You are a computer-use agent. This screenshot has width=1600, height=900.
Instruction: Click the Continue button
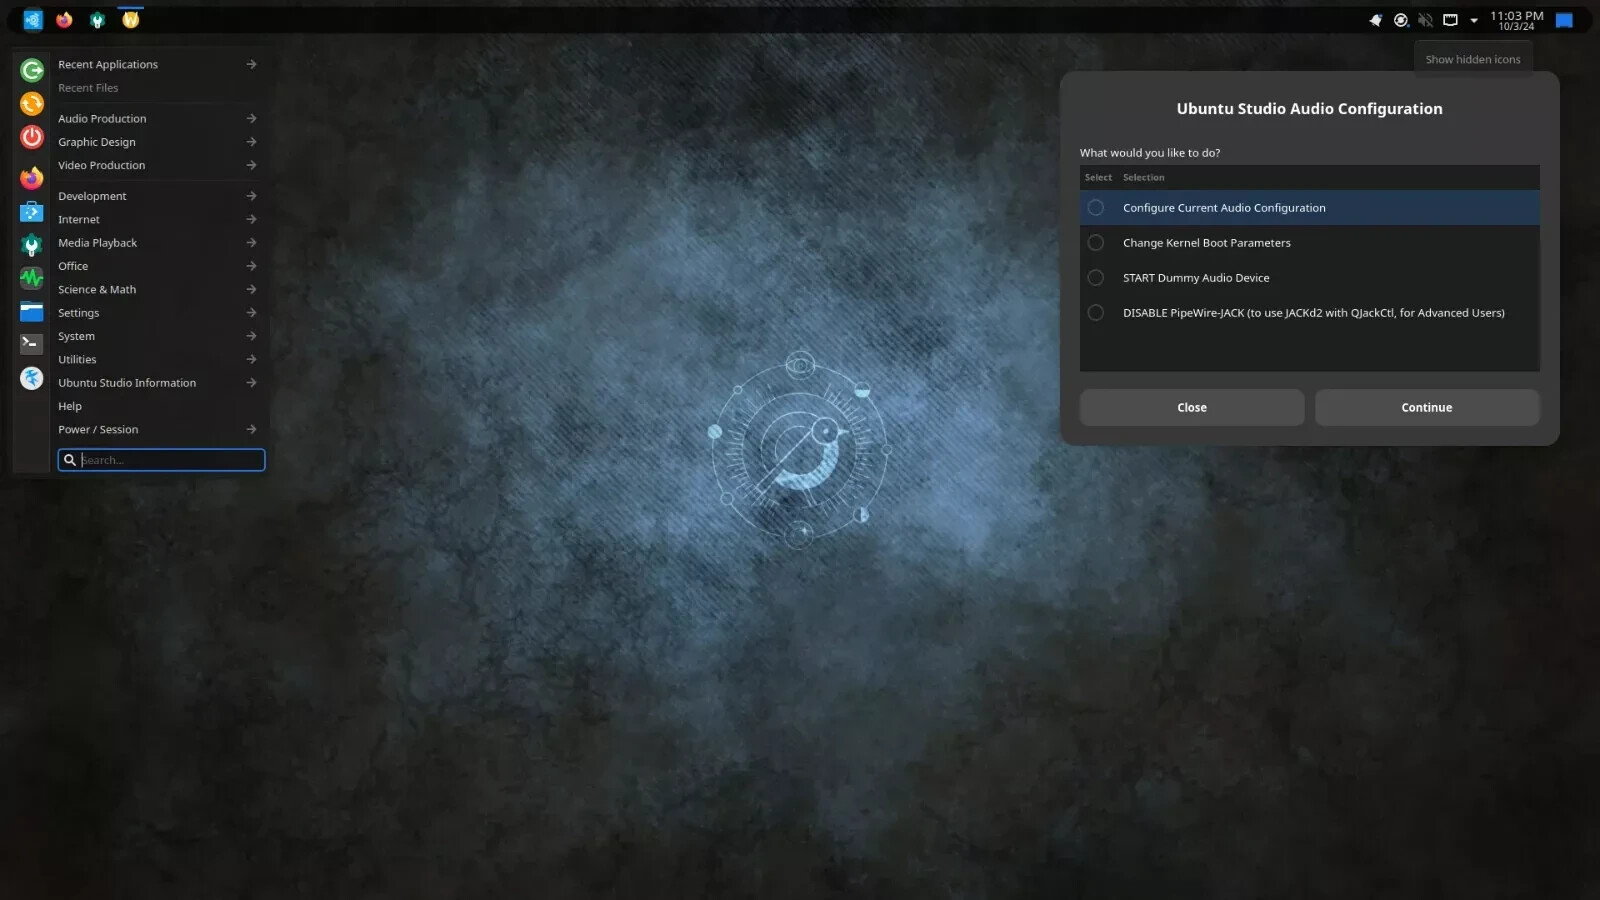point(1426,408)
